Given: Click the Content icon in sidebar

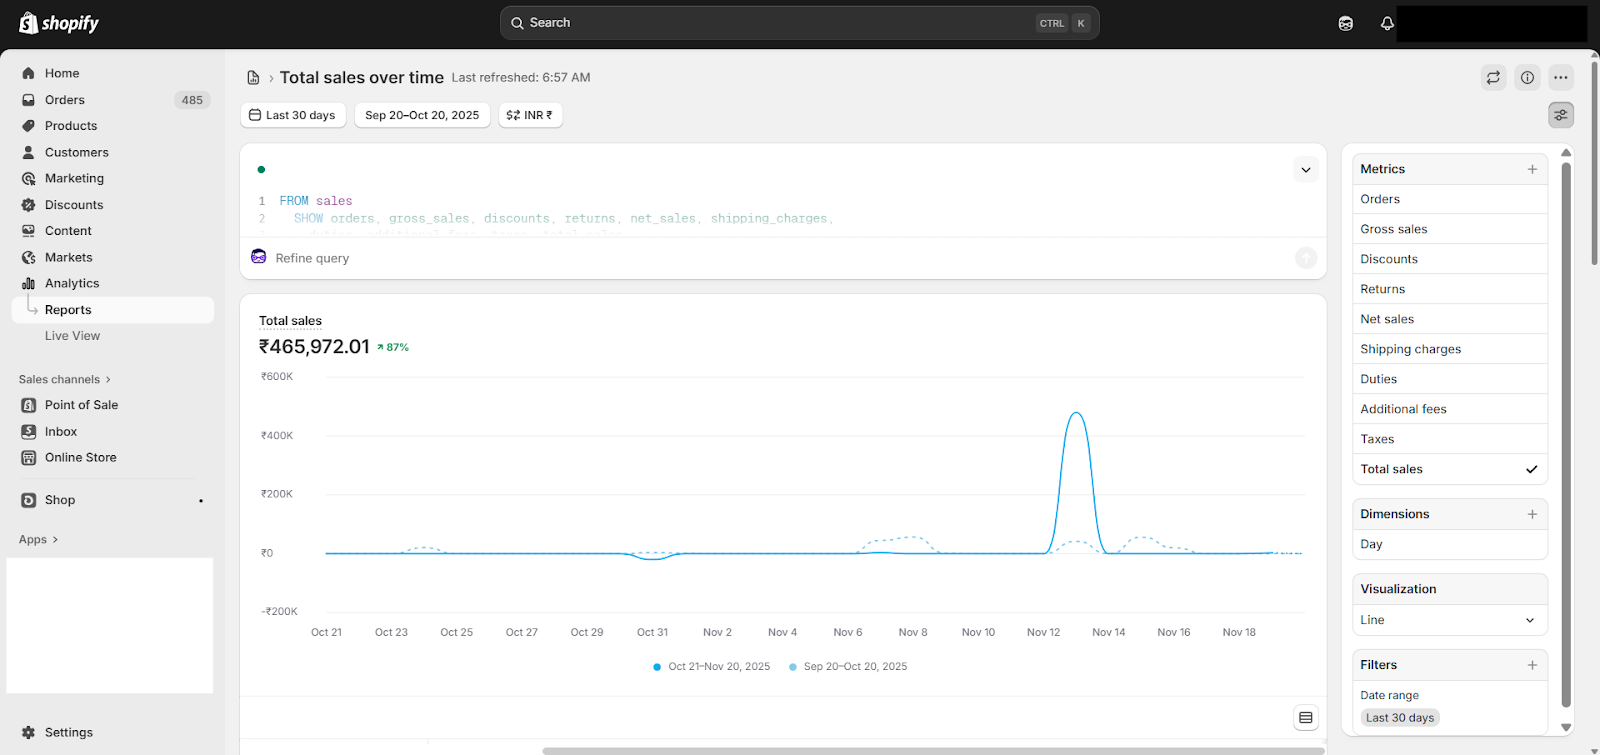Looking at the screenshot, I should pyautogui.click(x=28, y=231).
